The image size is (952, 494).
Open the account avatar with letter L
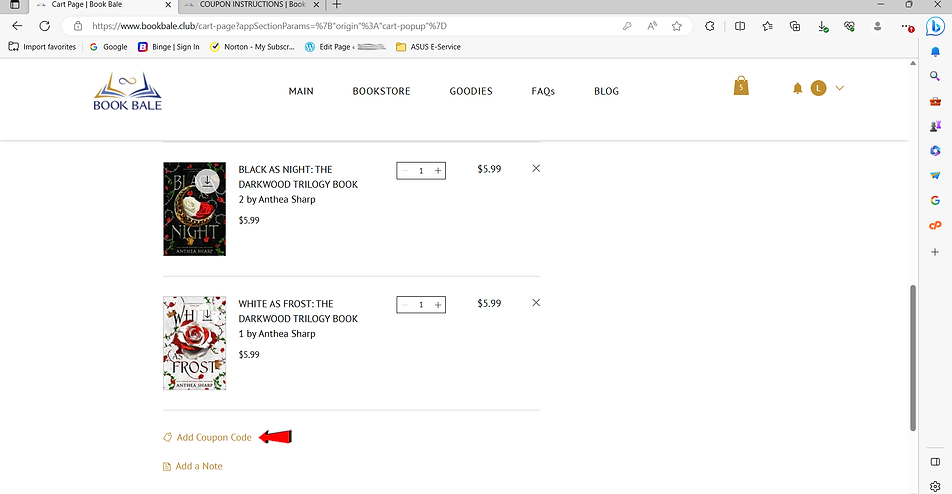[818, 89]
